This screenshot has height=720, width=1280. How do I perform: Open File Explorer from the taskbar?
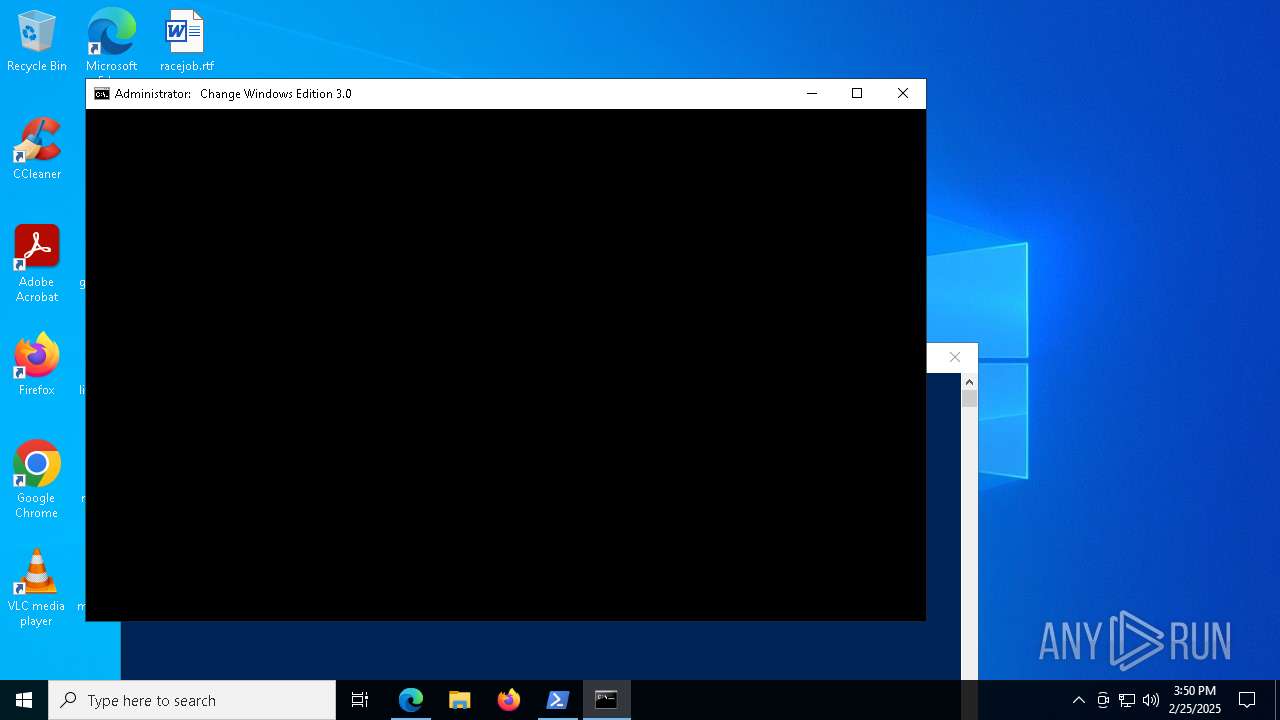[x=460, y=700]
